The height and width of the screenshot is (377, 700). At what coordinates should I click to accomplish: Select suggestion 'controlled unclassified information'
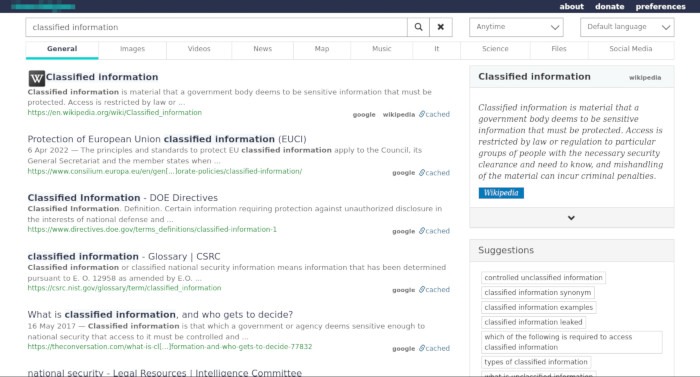pos(543,278)
